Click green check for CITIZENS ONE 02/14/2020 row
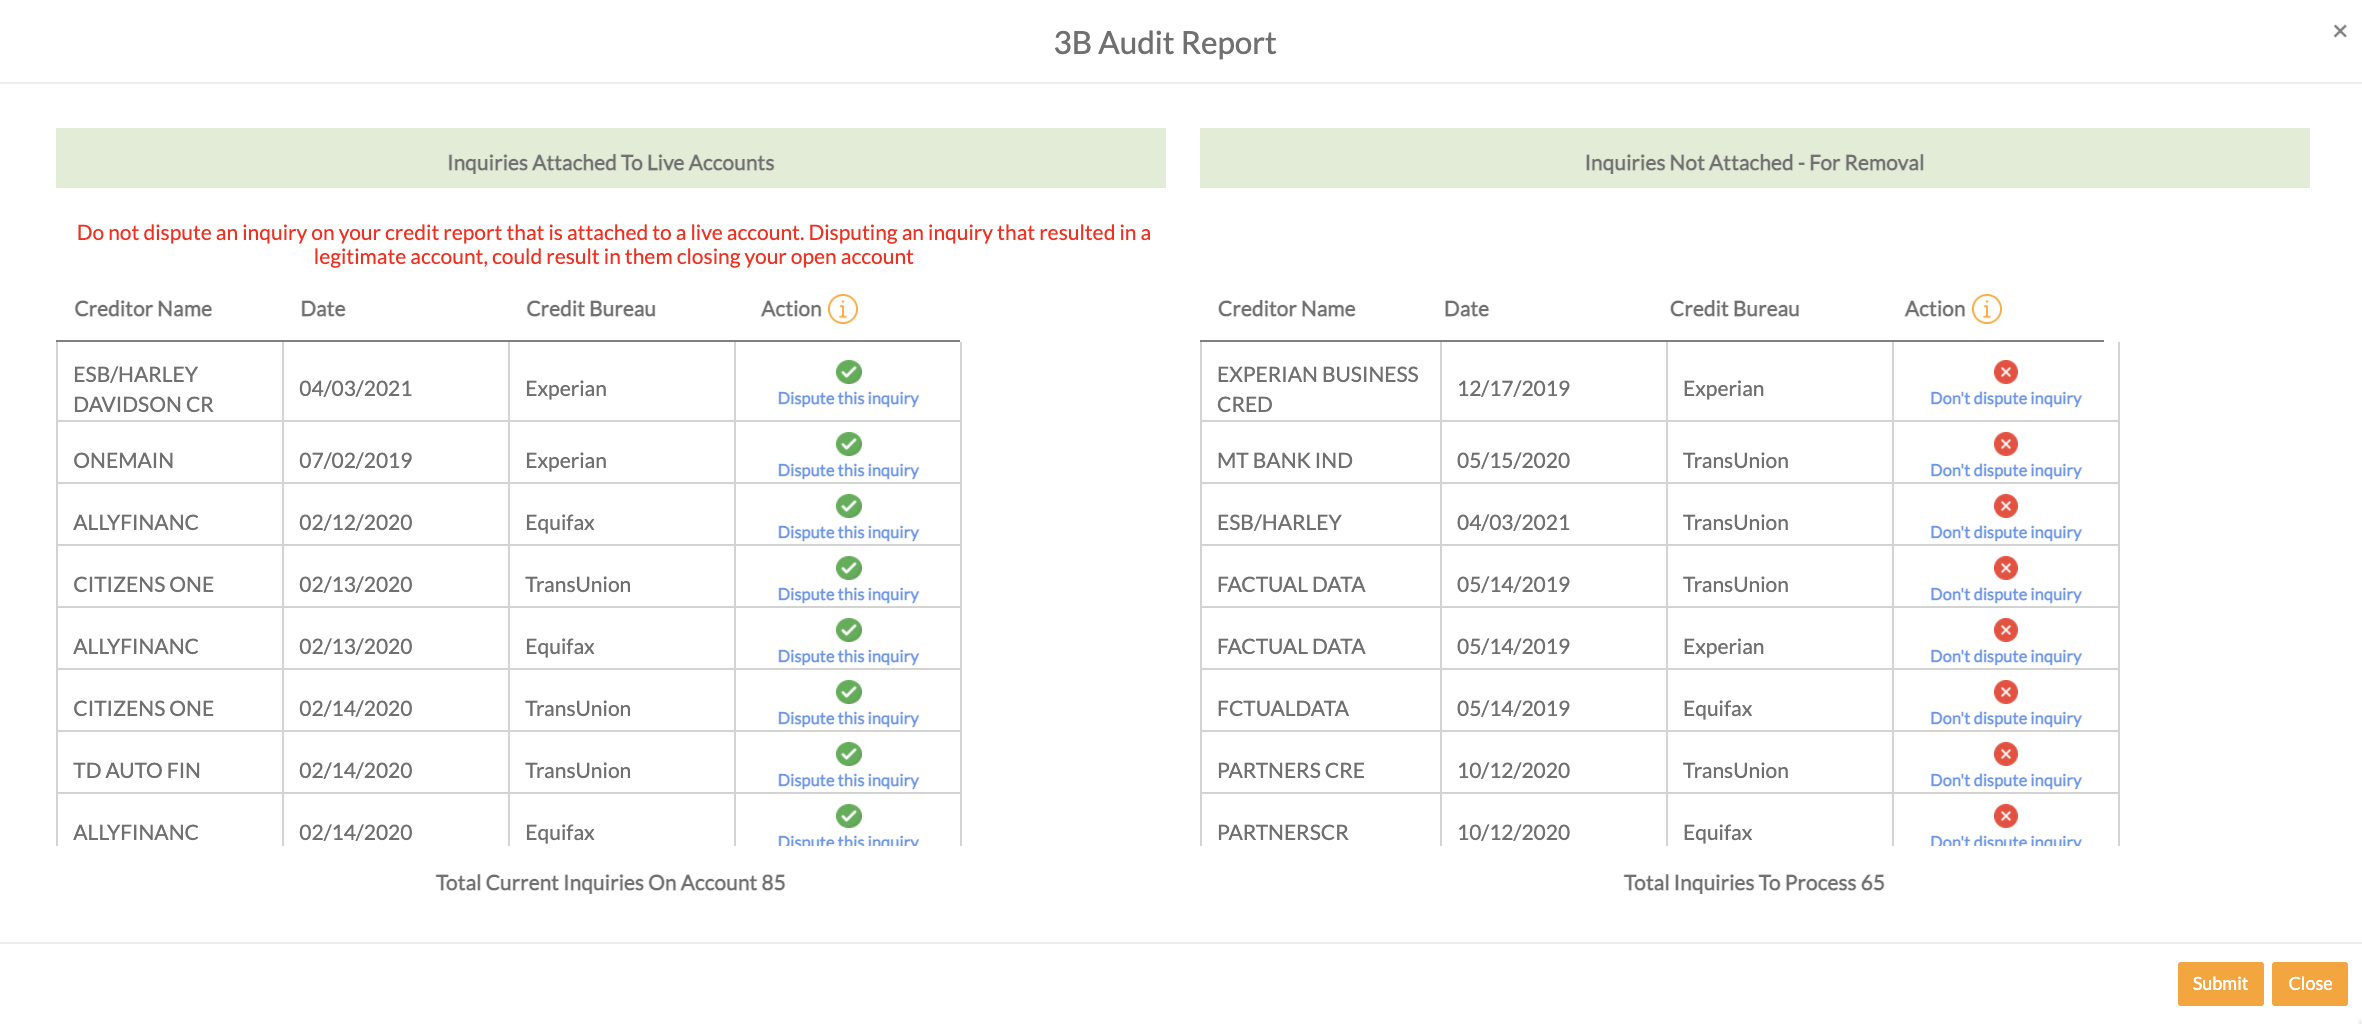The width and height of the screenshot is (2362, 1024). 849,692
